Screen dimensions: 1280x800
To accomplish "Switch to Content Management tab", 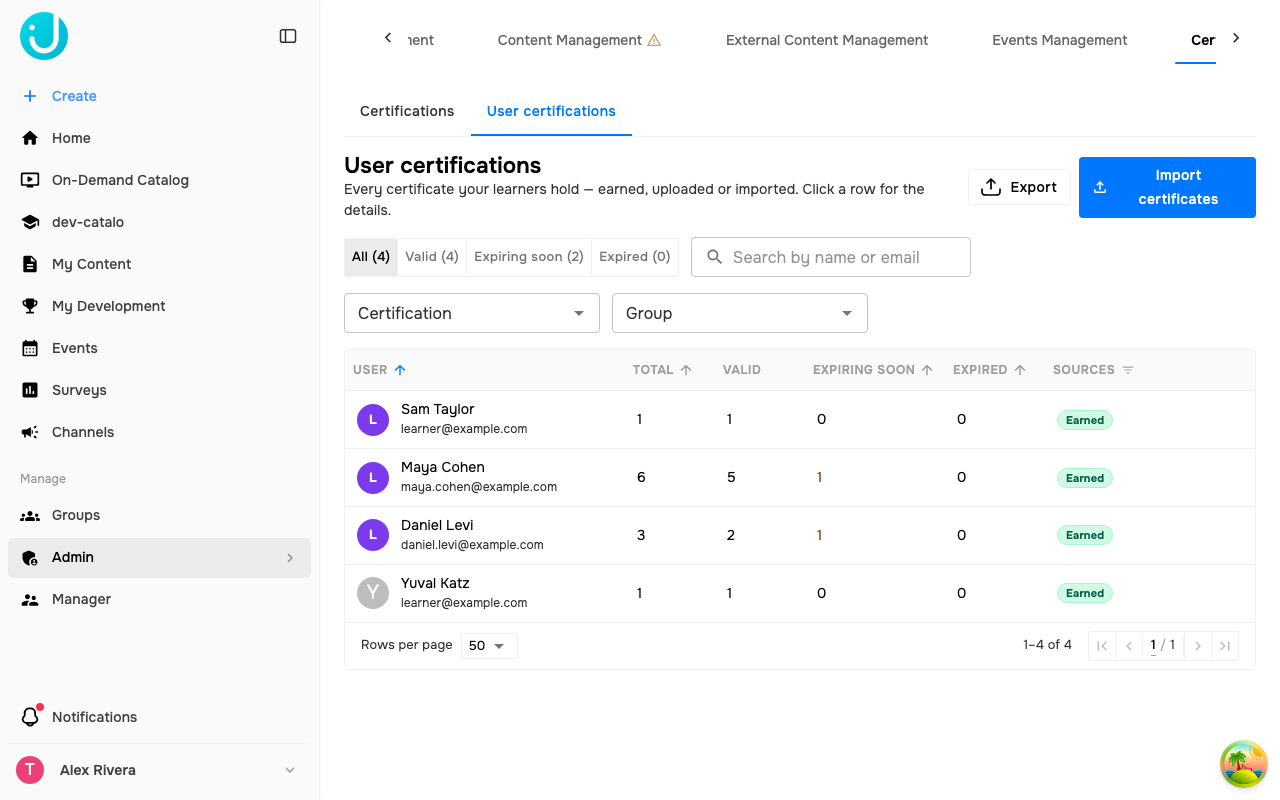I will pos(579,40).
